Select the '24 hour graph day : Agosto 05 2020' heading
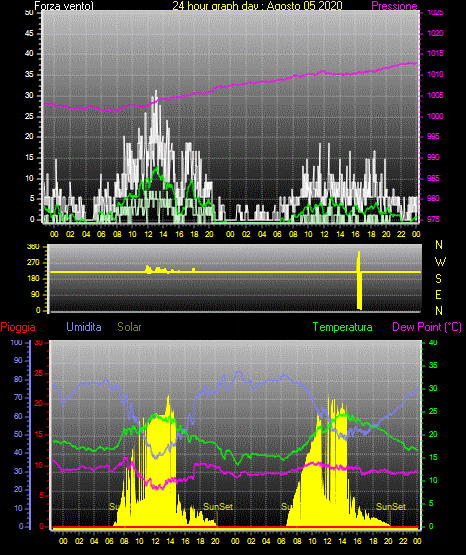 click(x=258, y=6)
